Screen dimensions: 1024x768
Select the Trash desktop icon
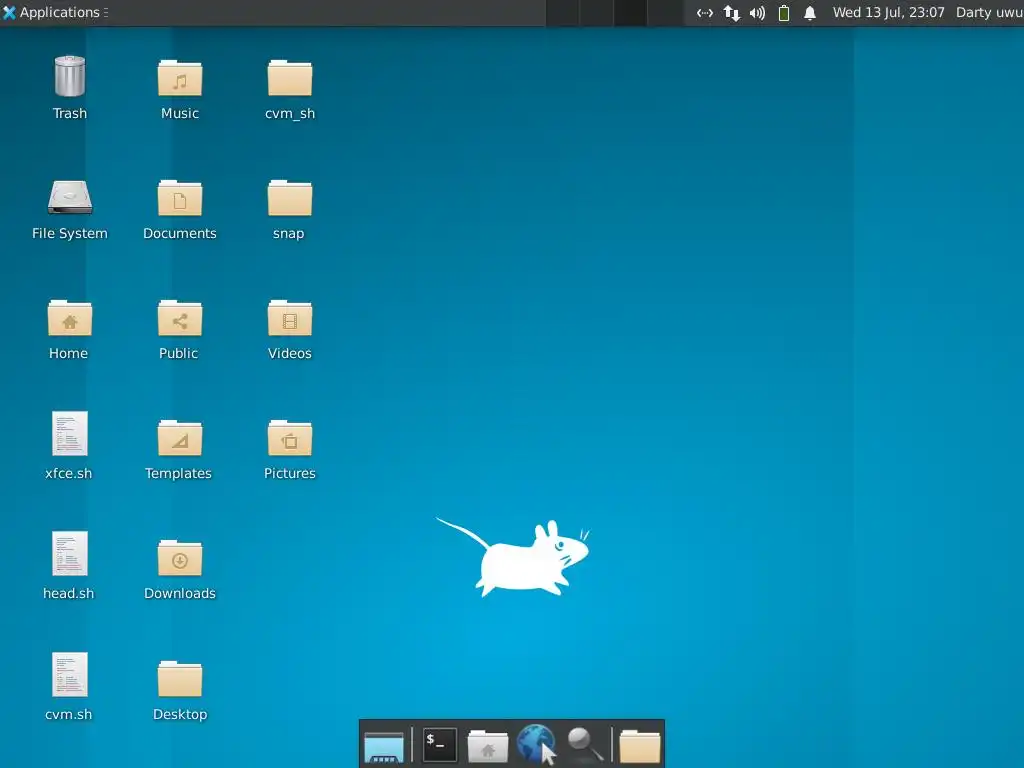(x=70, y=76)
